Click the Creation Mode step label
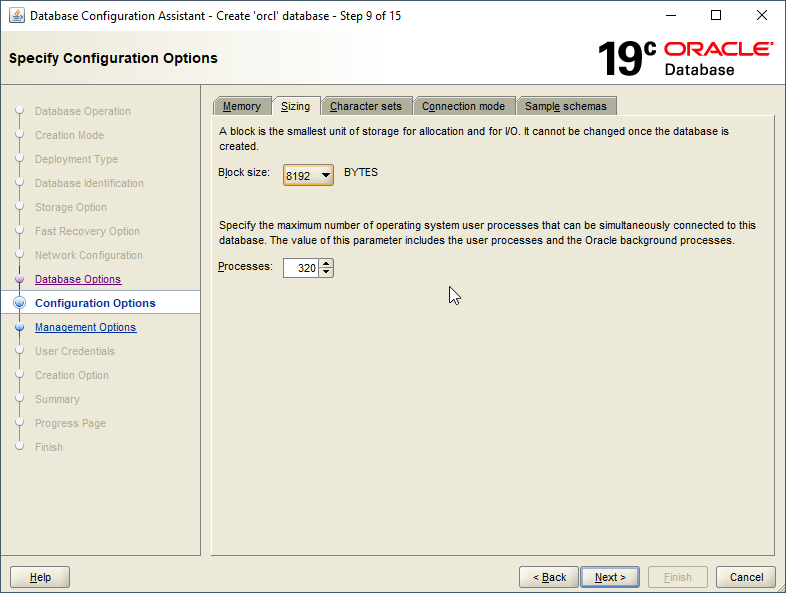 click(69, 135)
